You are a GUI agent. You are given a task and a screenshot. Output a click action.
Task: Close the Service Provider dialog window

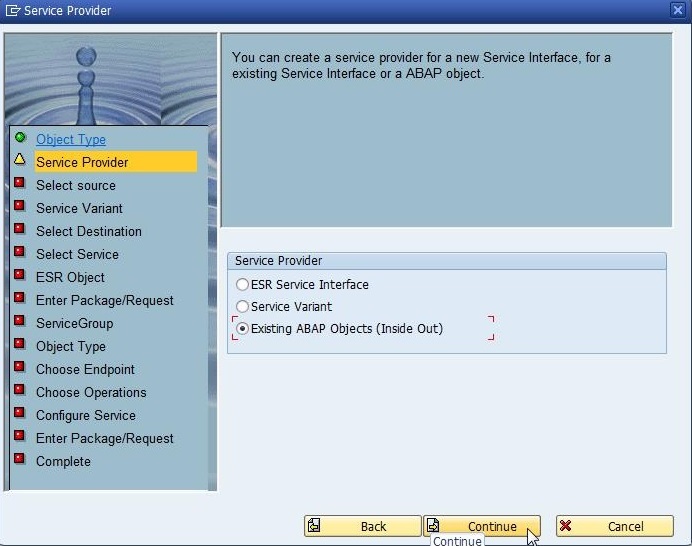pyautogui.click(x=677, y=10)
